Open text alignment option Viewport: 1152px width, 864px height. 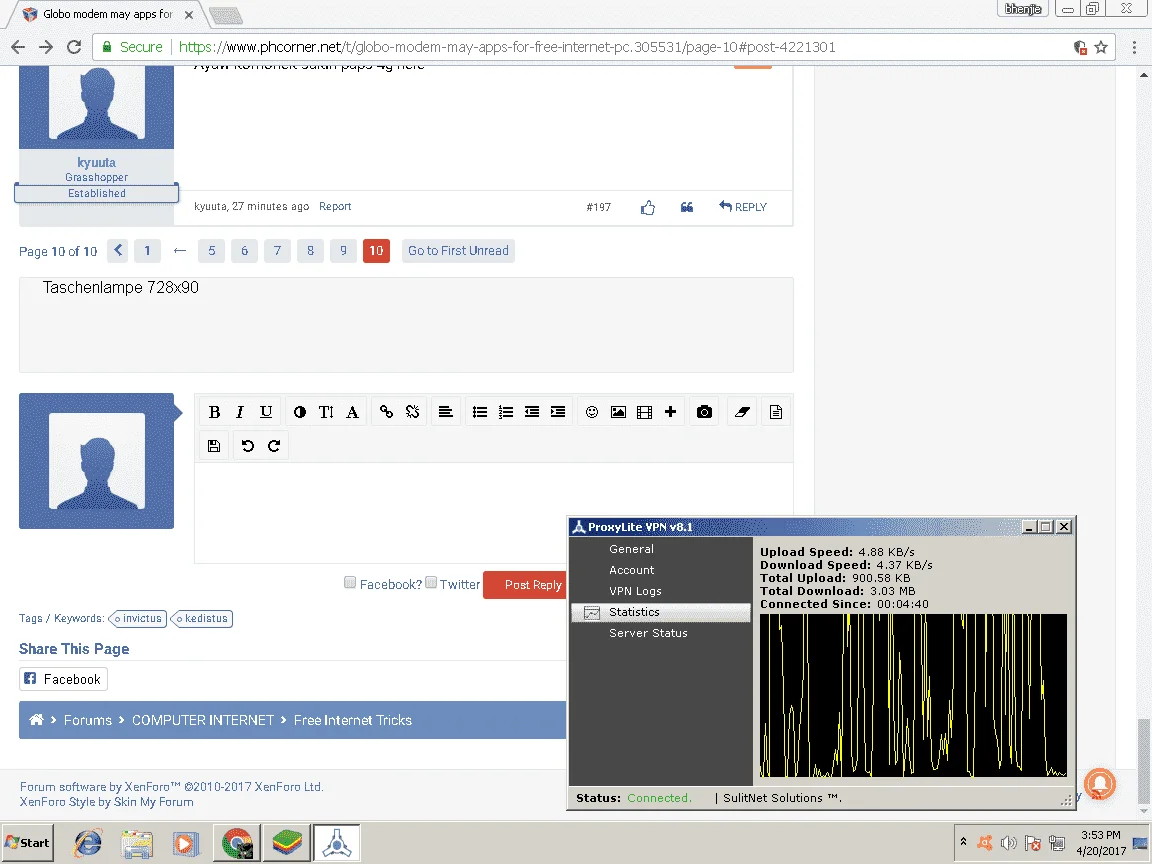445,412
